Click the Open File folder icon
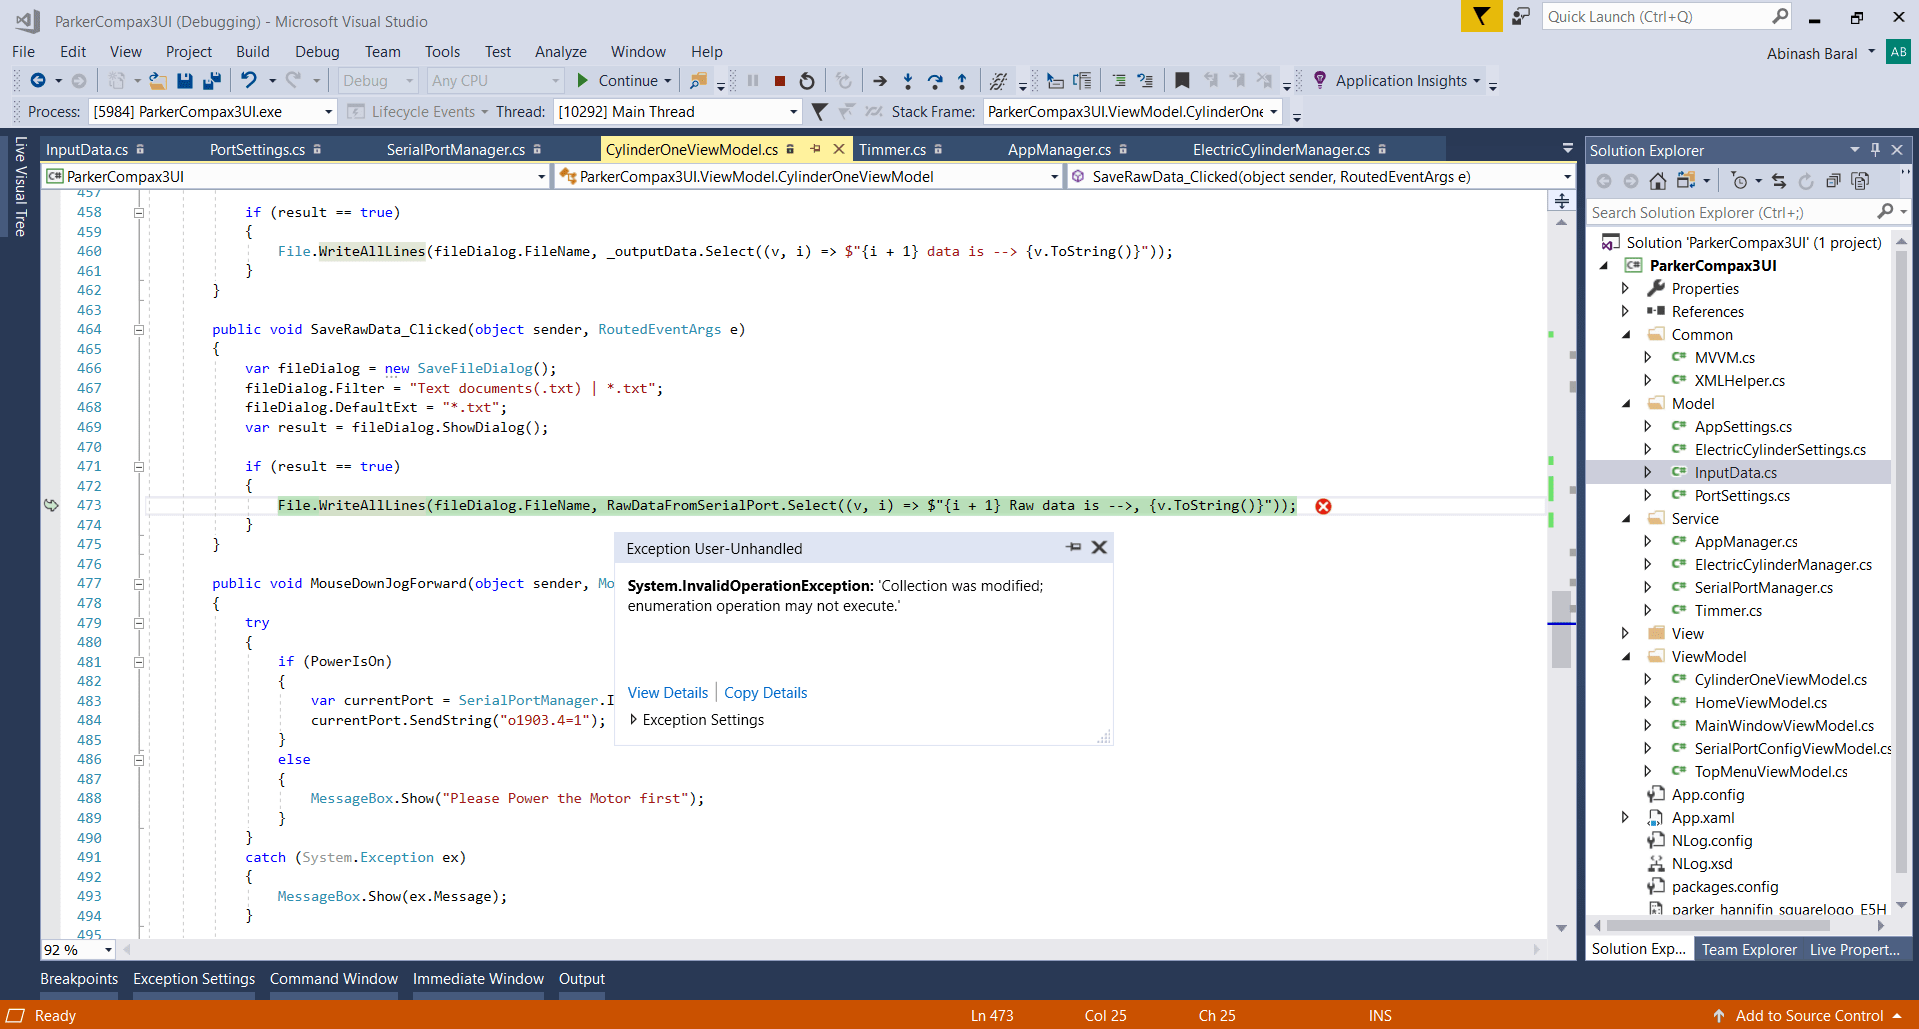Screen dimensions: 1919x1029 coord(158,81)
